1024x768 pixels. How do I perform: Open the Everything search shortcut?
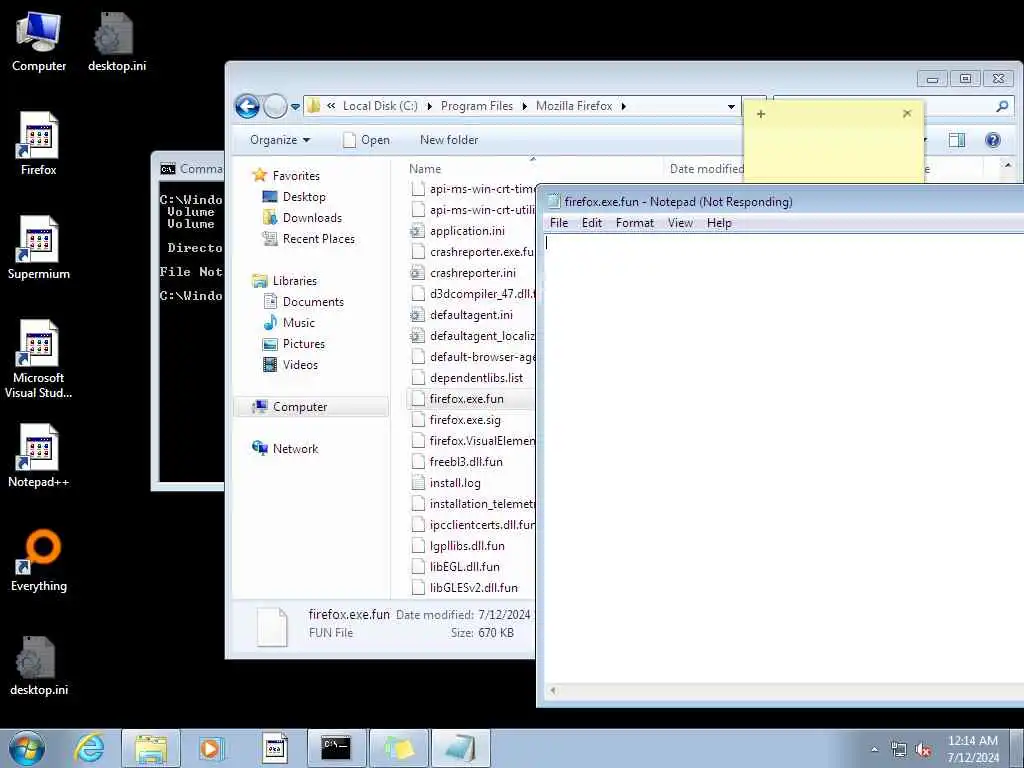(39, 560)
